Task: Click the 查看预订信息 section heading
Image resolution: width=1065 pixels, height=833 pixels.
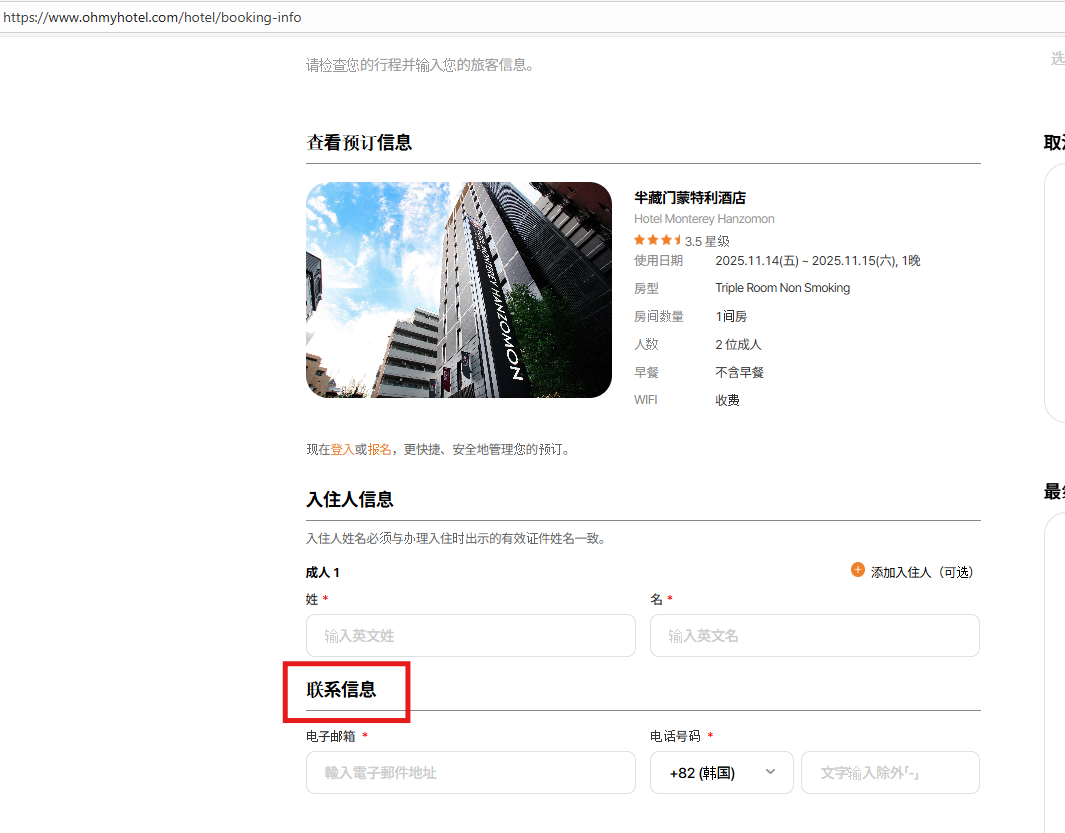Action: coord(359,143)
